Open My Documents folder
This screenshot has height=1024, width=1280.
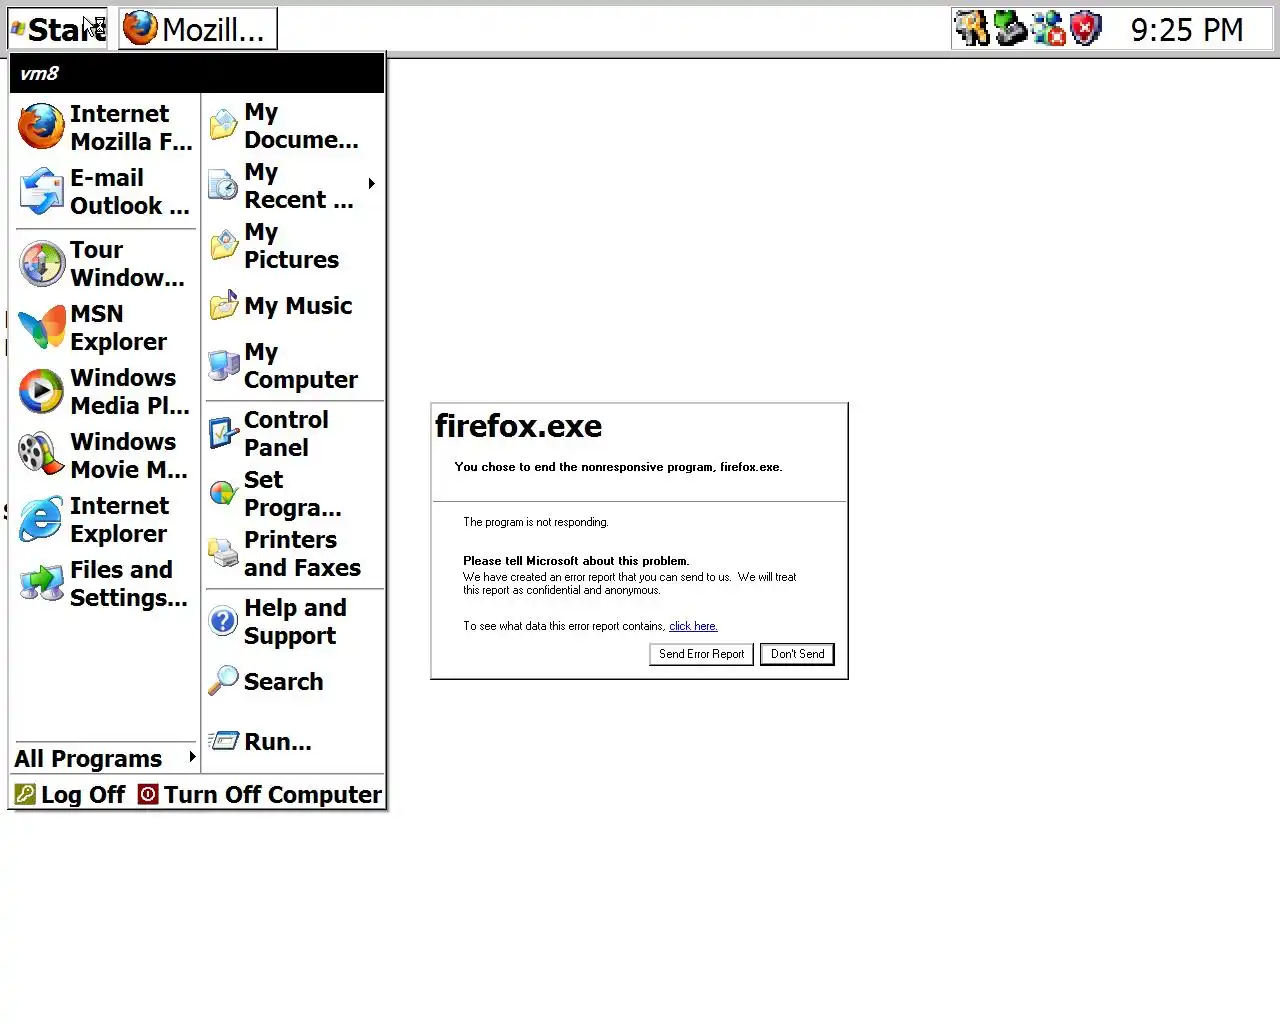(294, 126)
